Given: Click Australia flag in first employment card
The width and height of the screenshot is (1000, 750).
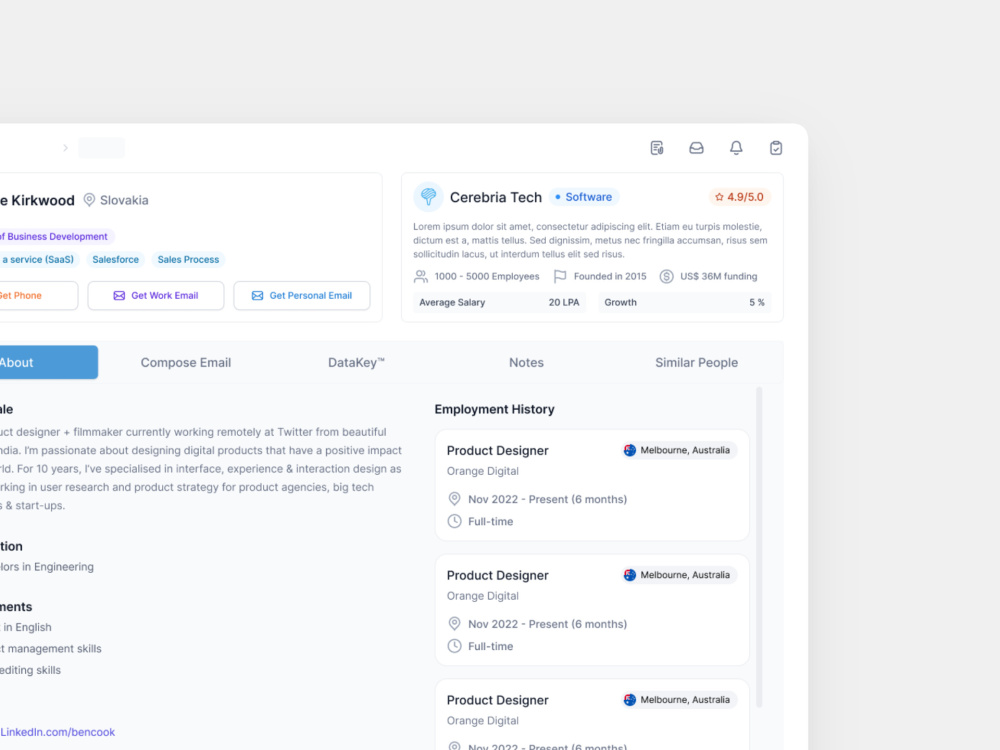Looking at the screenshot, I should (630, 450).
